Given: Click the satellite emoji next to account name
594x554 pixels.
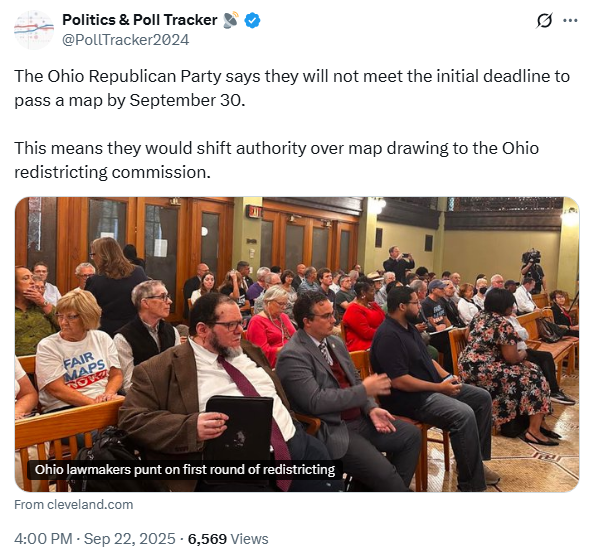Looking at the screenshot, I should point(231,20).
